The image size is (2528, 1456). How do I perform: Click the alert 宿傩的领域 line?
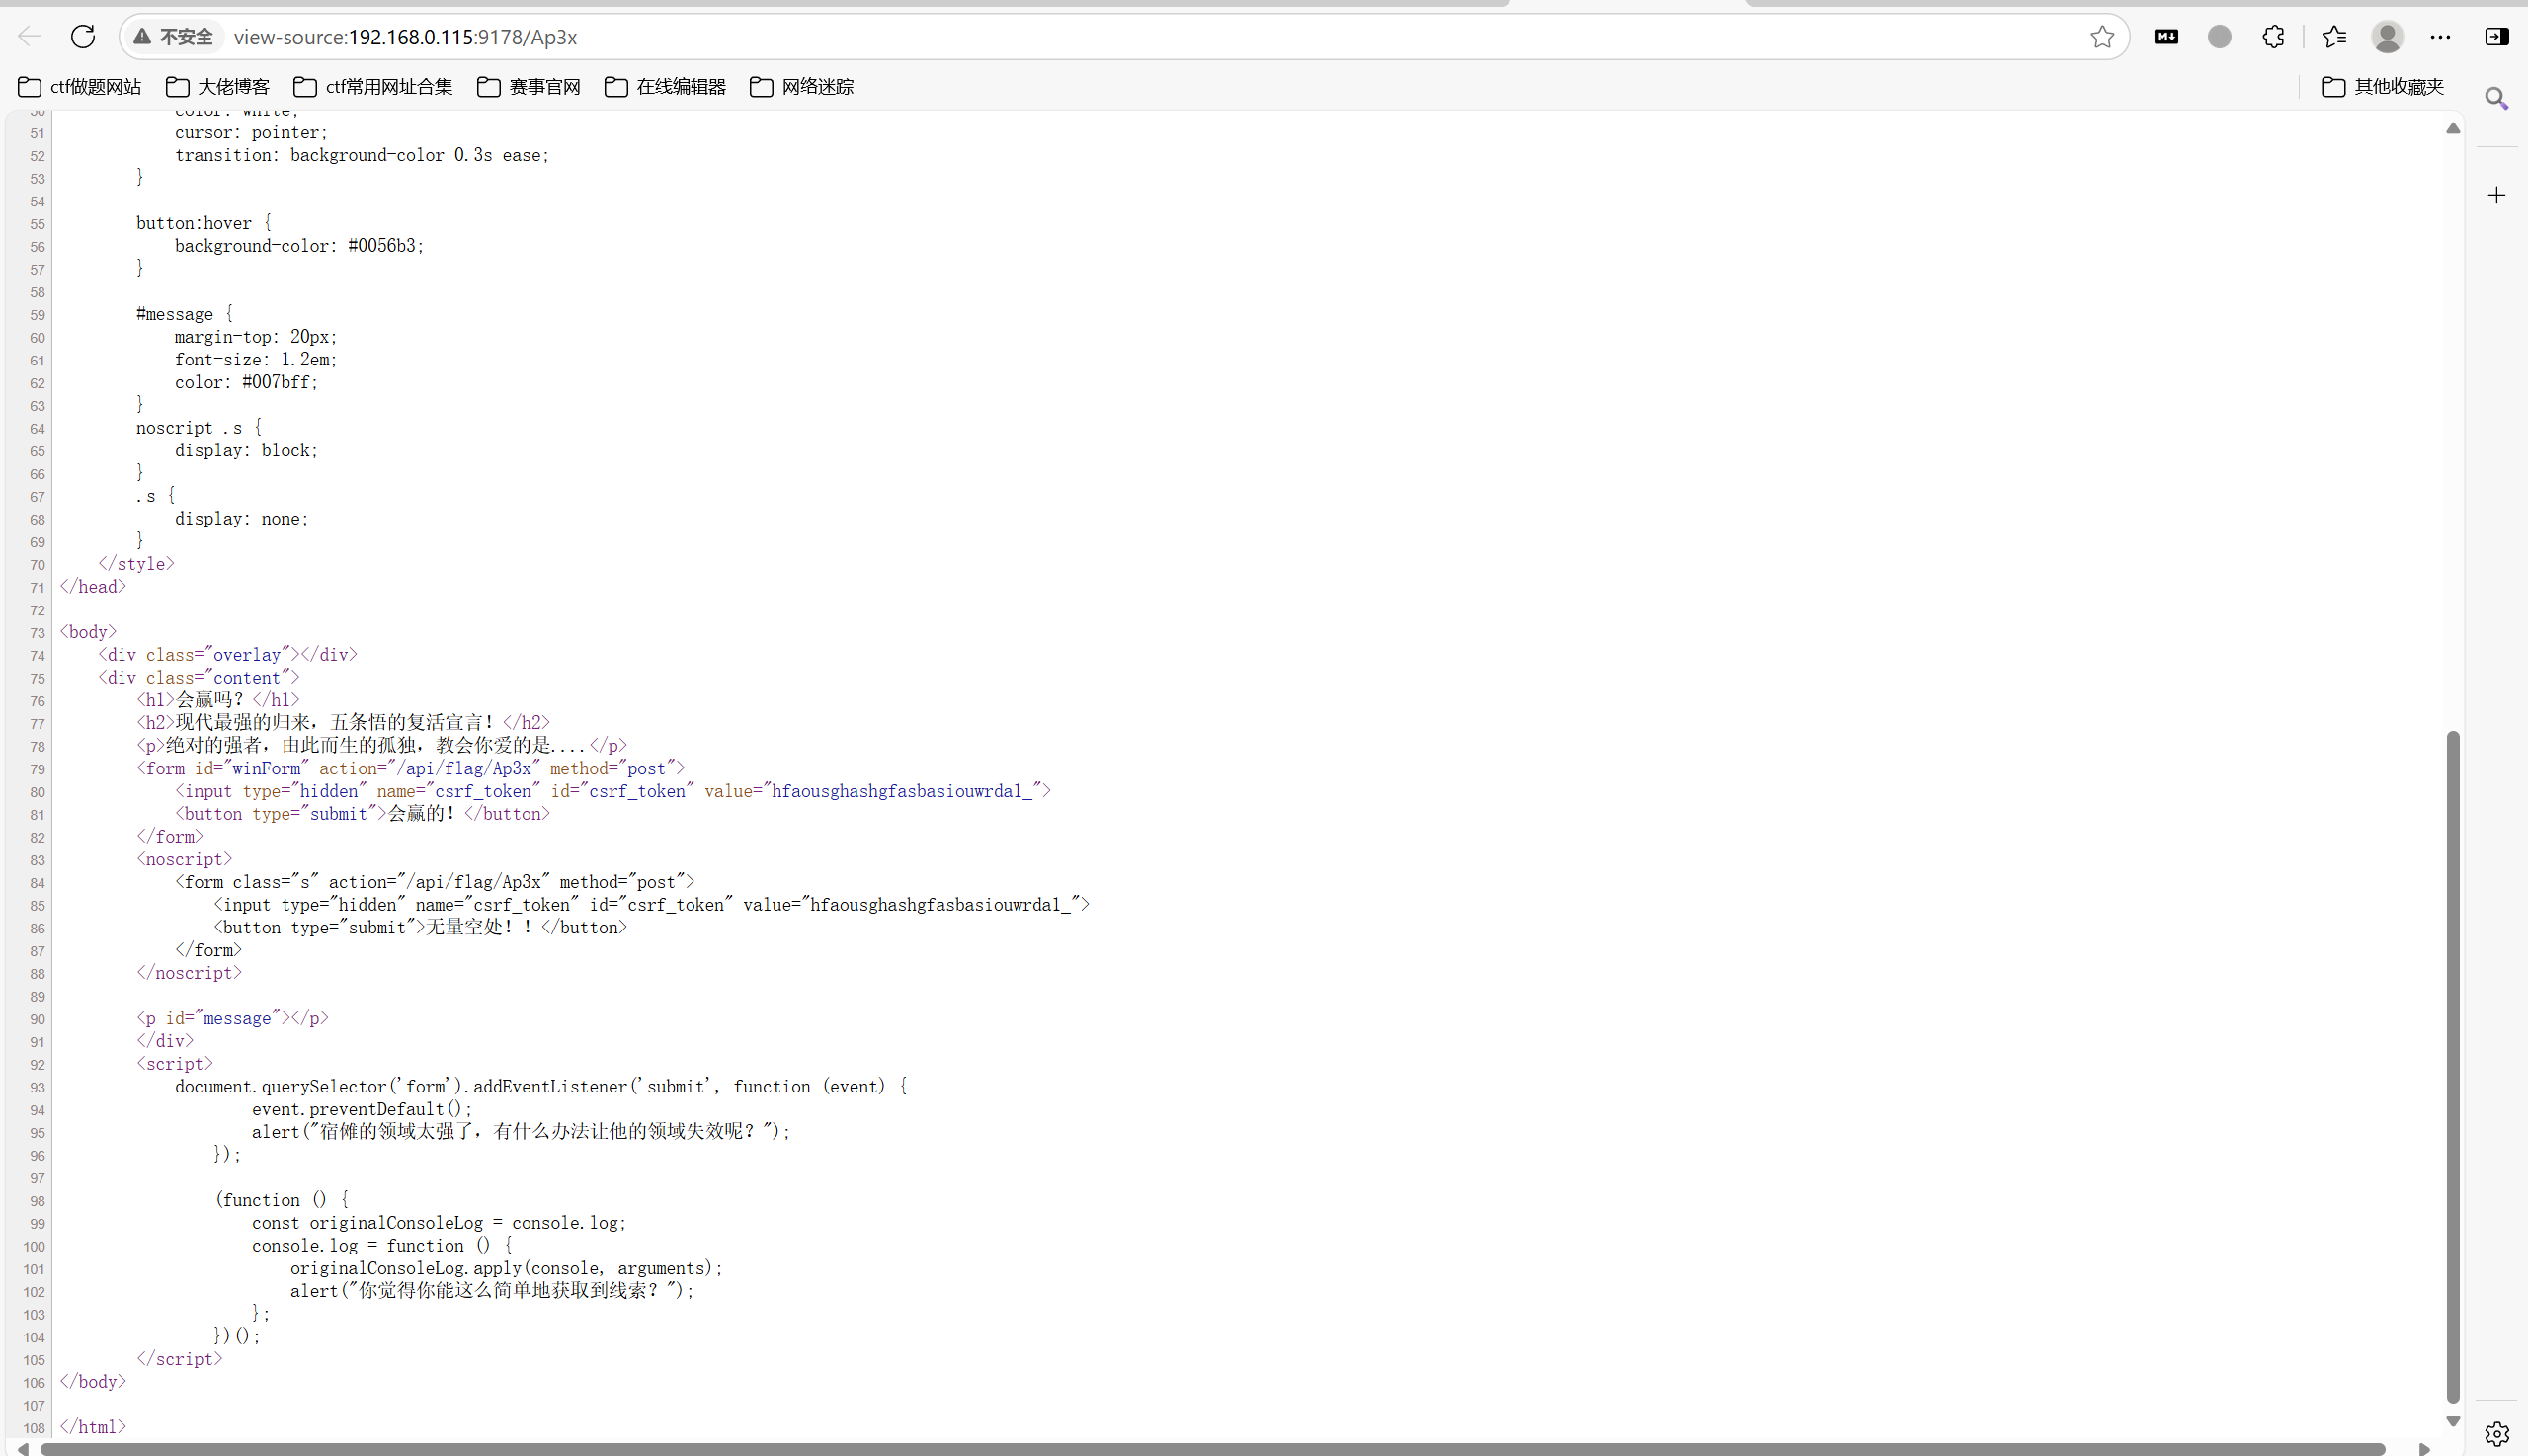click(521, 1132)
